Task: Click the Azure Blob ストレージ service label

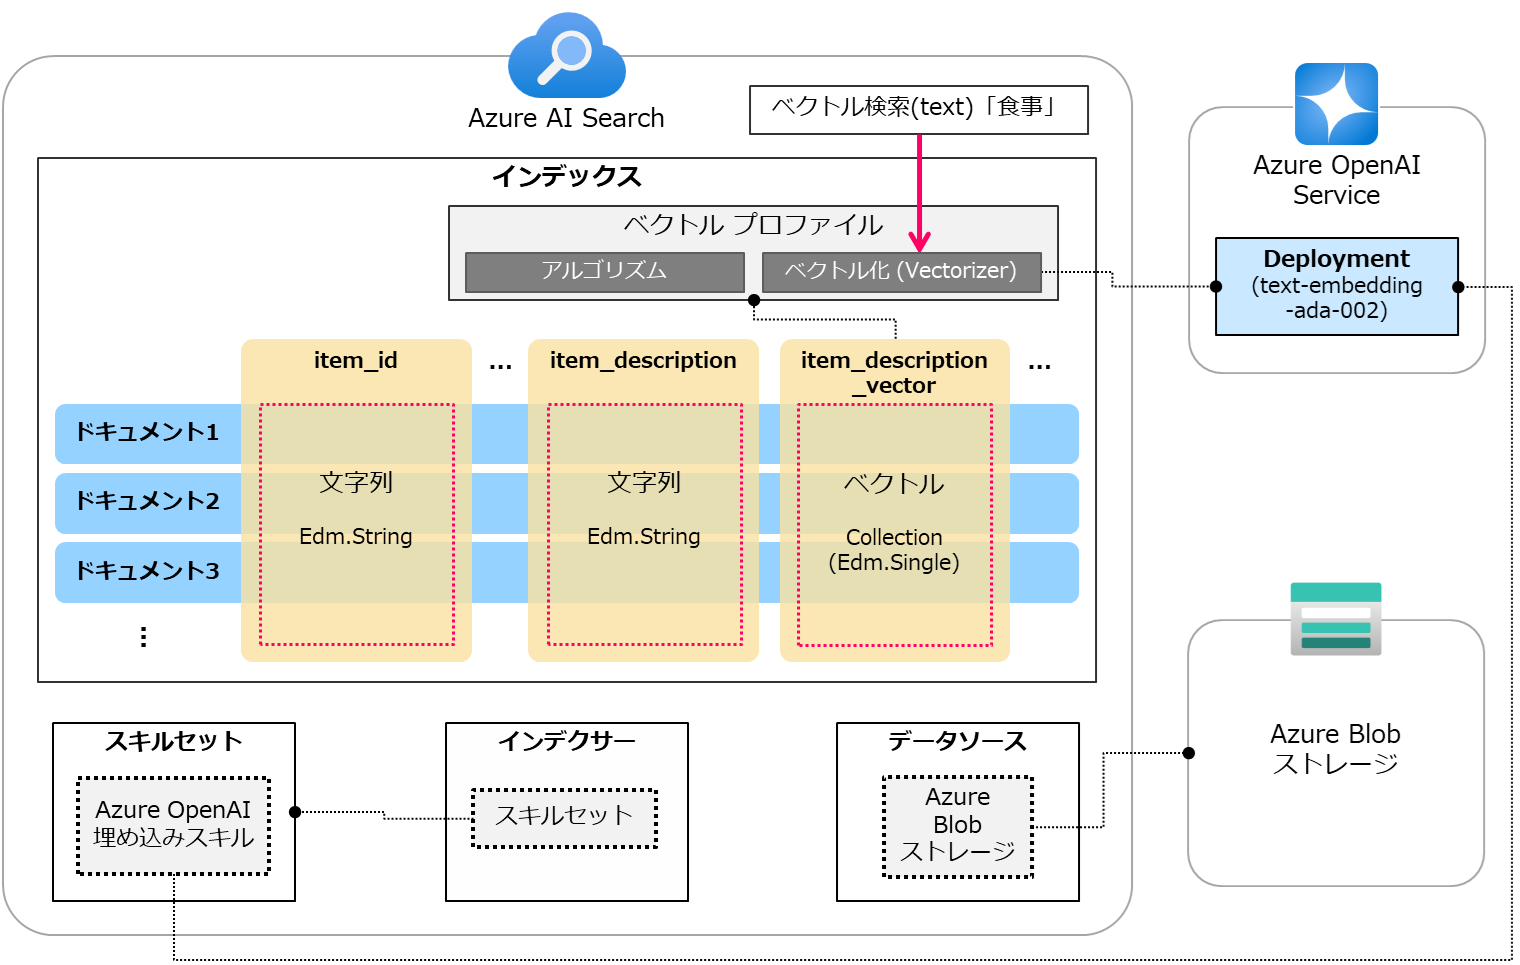Action: pyautogui.click(x=1336, y=749)
